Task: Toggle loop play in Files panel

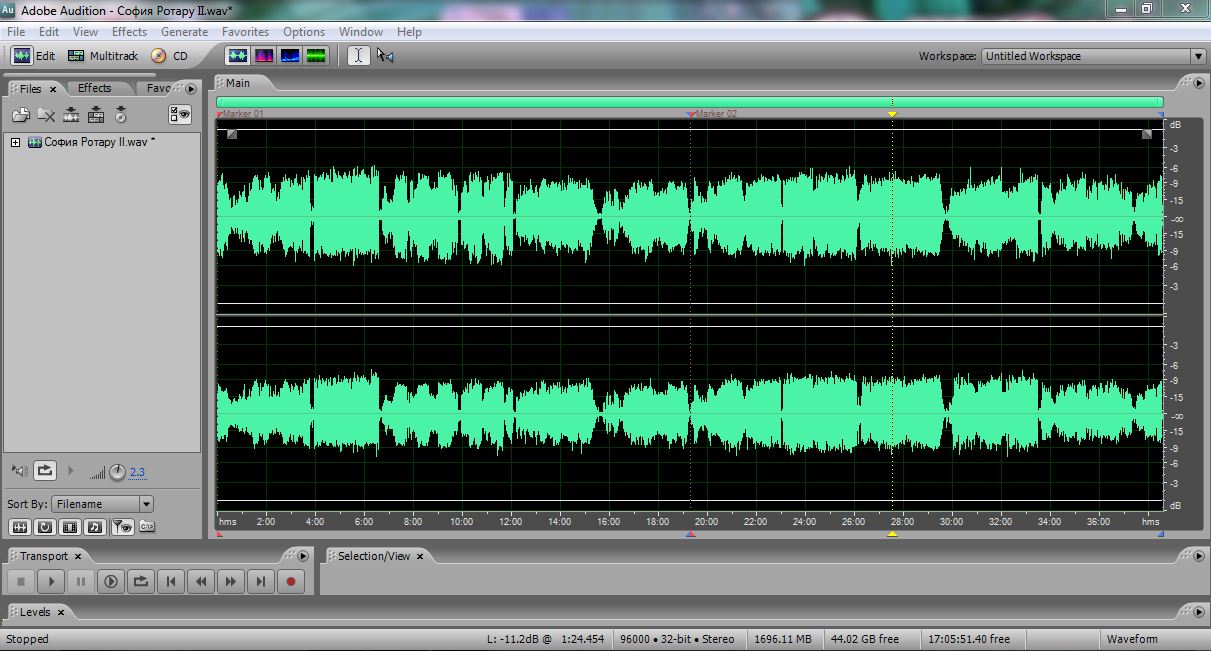Action: [45, 470]
